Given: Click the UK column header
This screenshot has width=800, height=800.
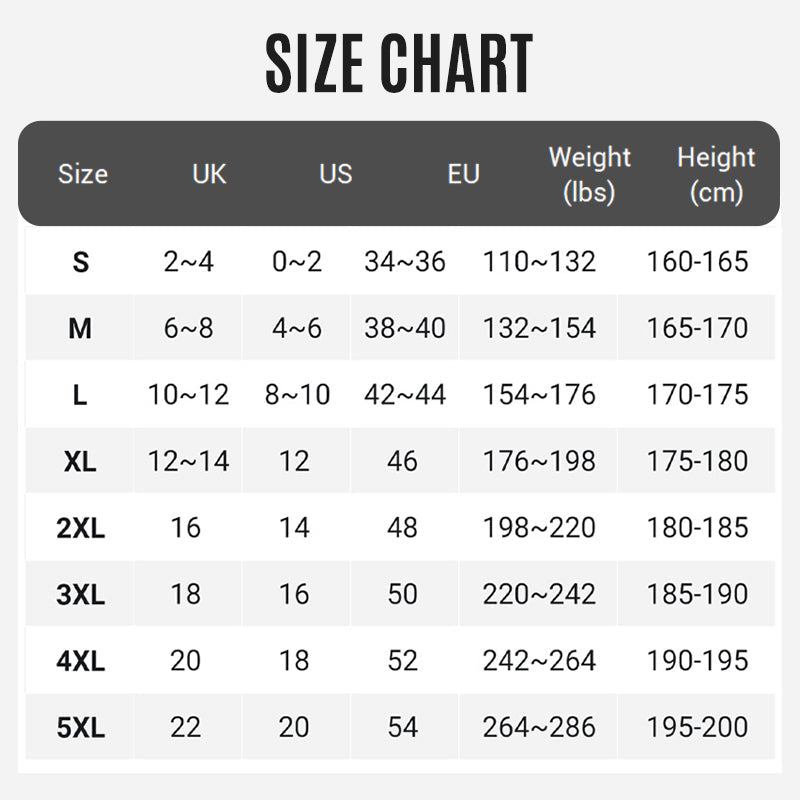Looking at the screenshot, I should coord(209,174).
